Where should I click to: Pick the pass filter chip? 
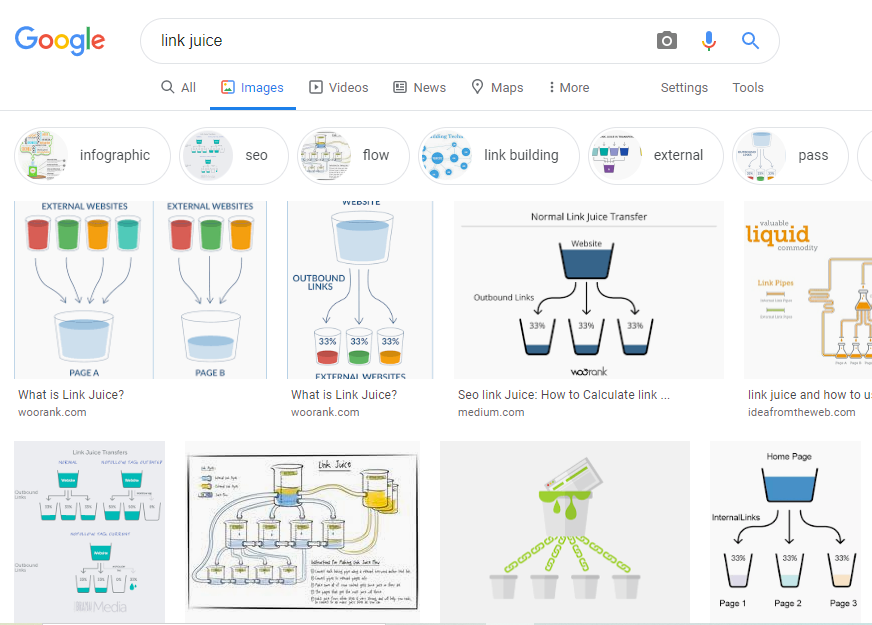(790, 156)
